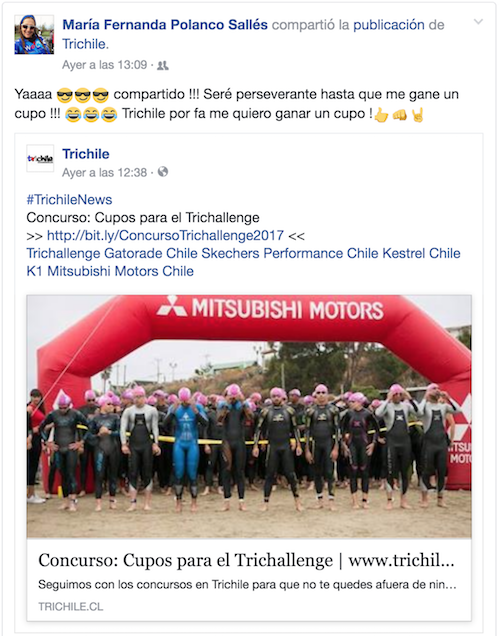This screenshot has height=636, width=500.
Task: Click the friends audience icon by 13:09
Action: click(163, 65)
